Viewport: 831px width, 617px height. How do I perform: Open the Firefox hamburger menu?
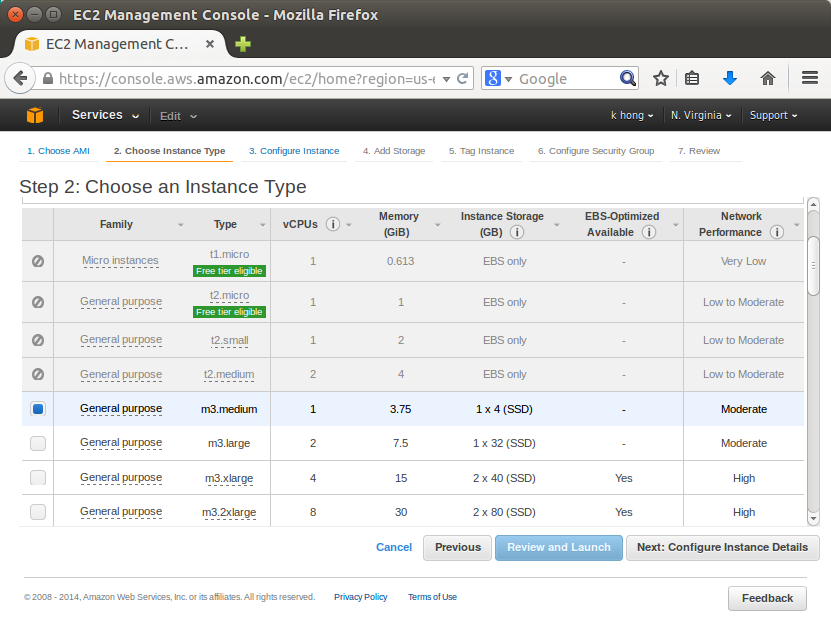(810, 78)
